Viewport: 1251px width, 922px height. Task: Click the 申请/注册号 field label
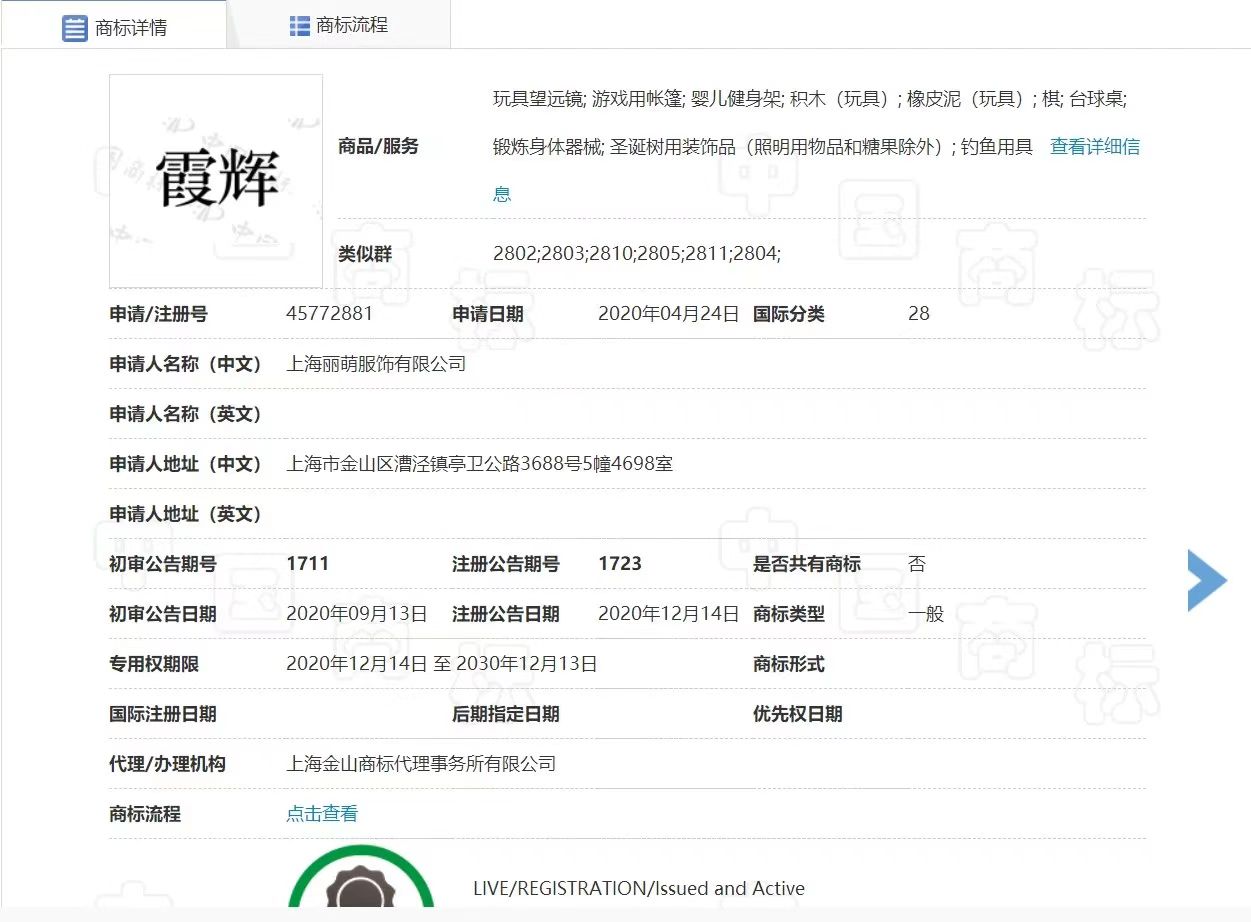[158, 314]
